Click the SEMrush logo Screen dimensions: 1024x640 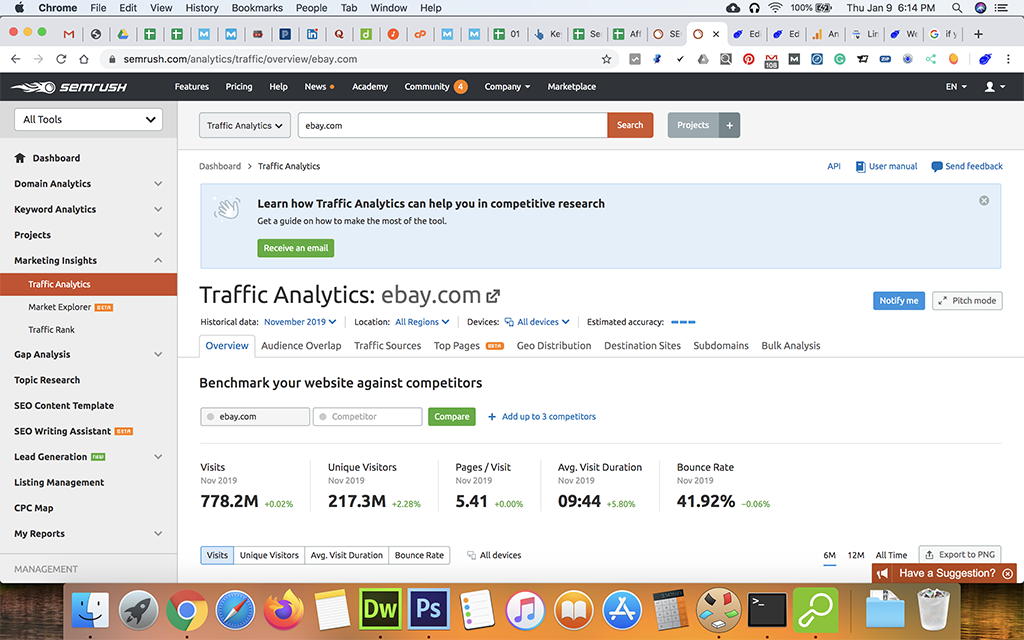(69, 87)
